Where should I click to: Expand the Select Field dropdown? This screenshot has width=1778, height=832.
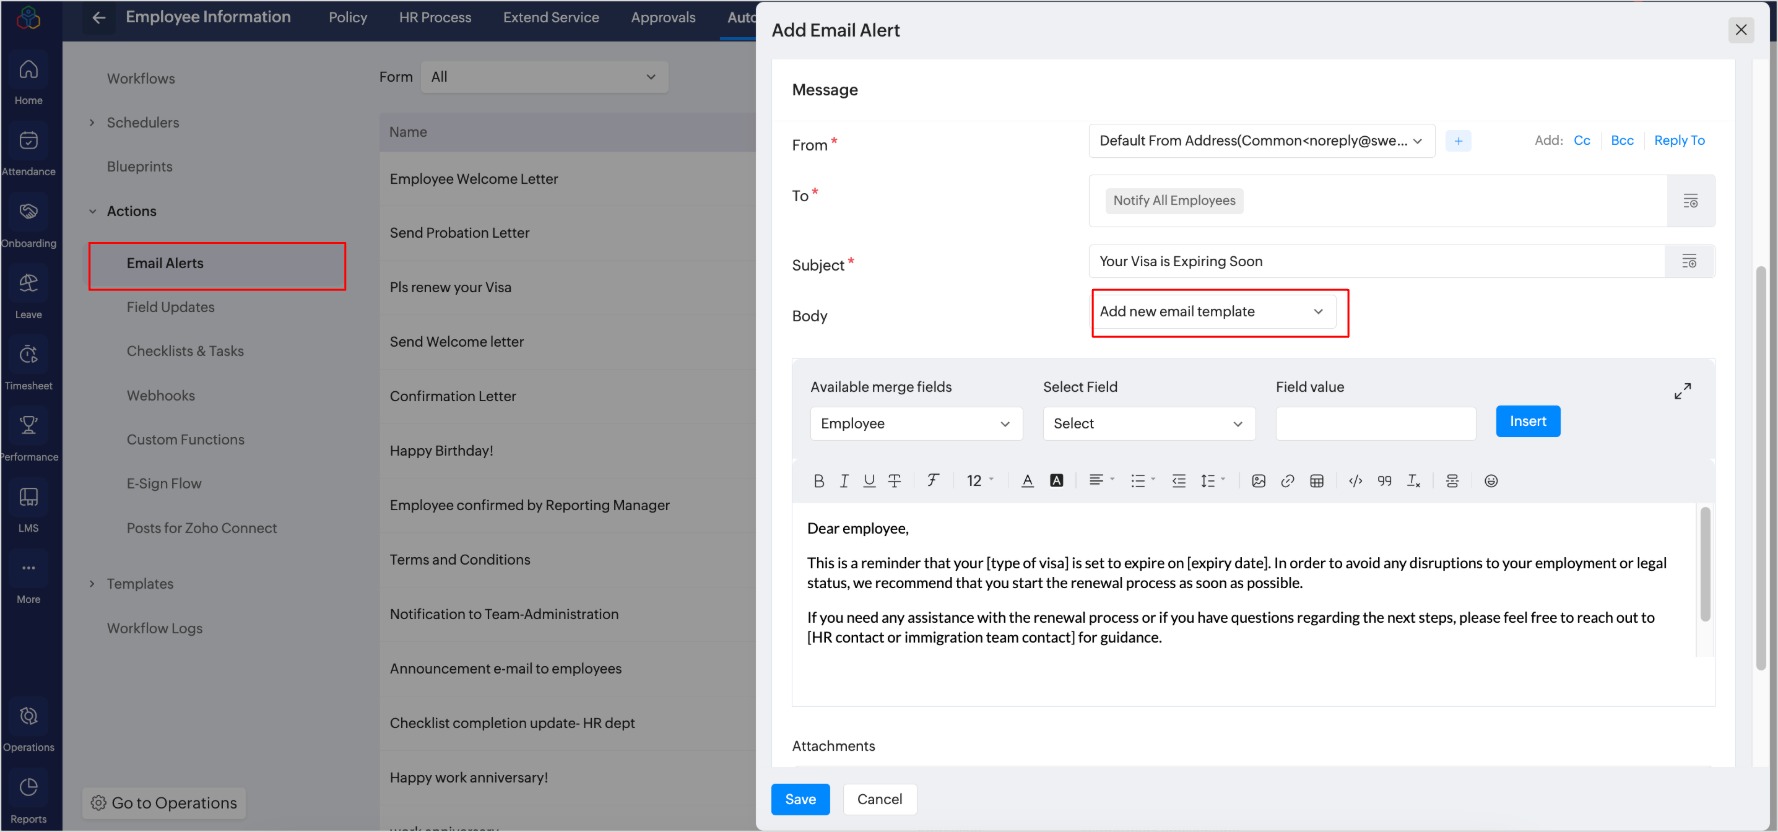(x=1148, y=424)
